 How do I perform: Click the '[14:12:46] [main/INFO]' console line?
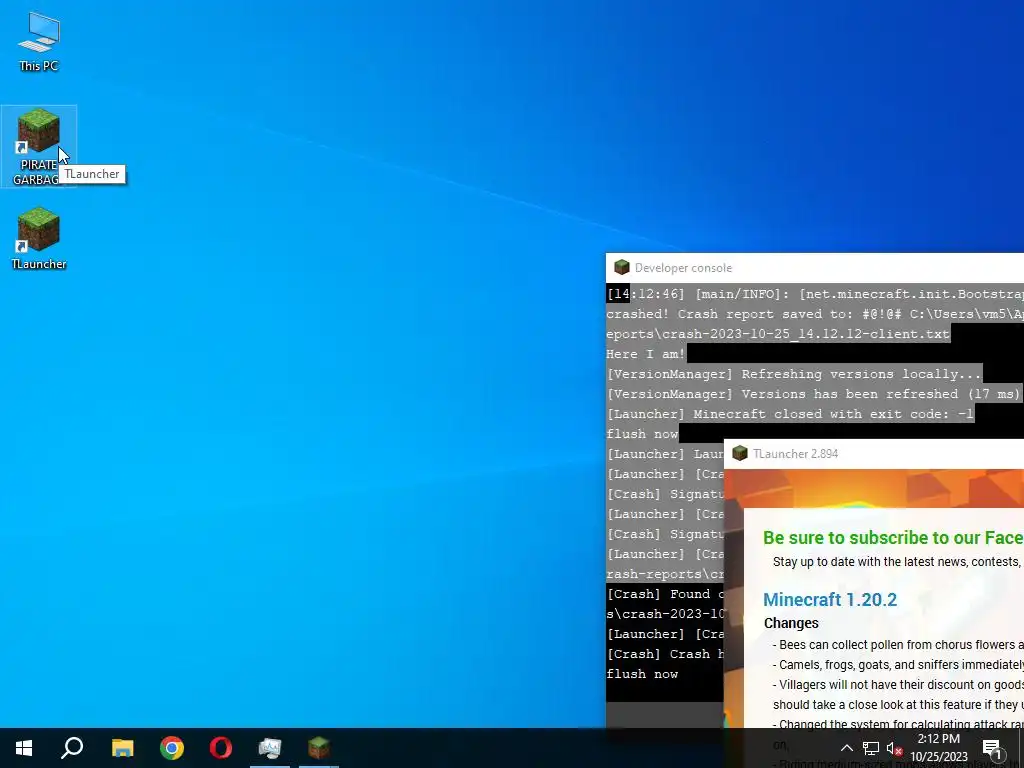coord(814,295)
